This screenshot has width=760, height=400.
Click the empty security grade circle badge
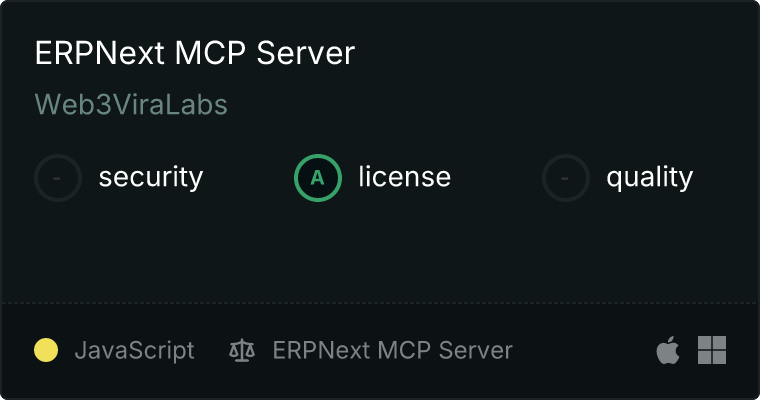coord(58,178)
